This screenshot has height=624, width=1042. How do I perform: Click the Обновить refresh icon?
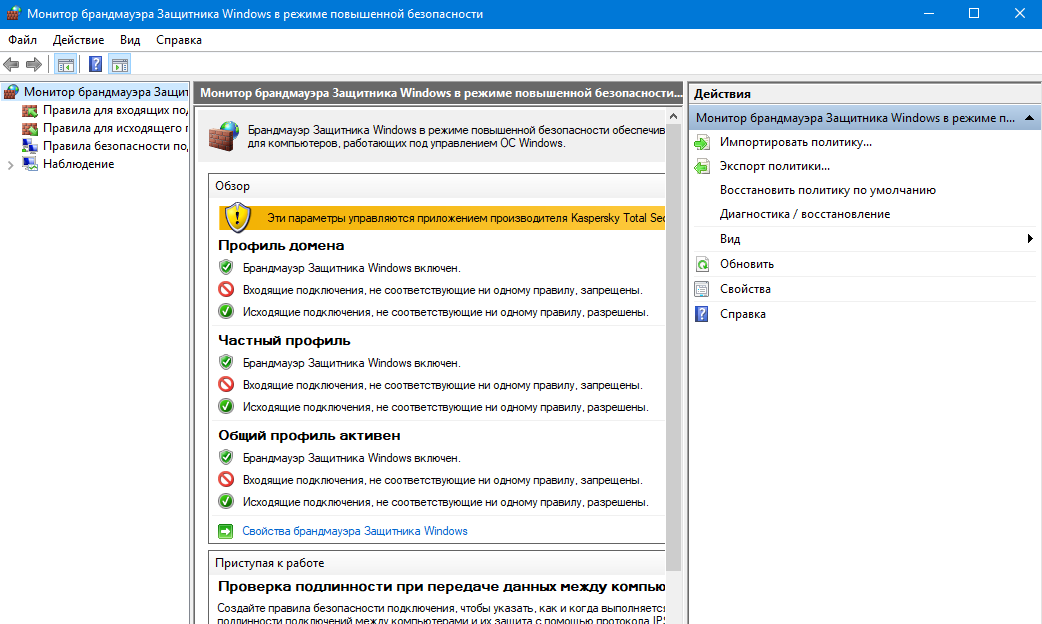pos(702,264)
